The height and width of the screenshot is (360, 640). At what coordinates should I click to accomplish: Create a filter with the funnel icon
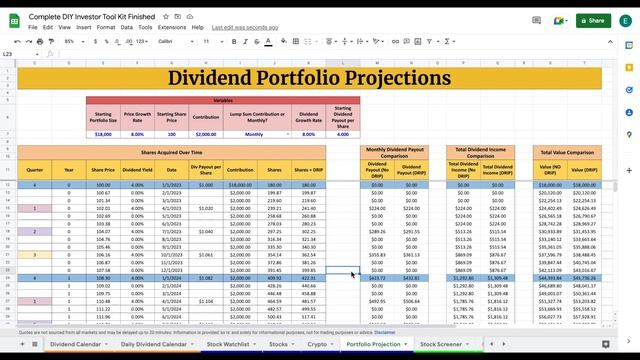pyautogui.click(x=429, y=42)
